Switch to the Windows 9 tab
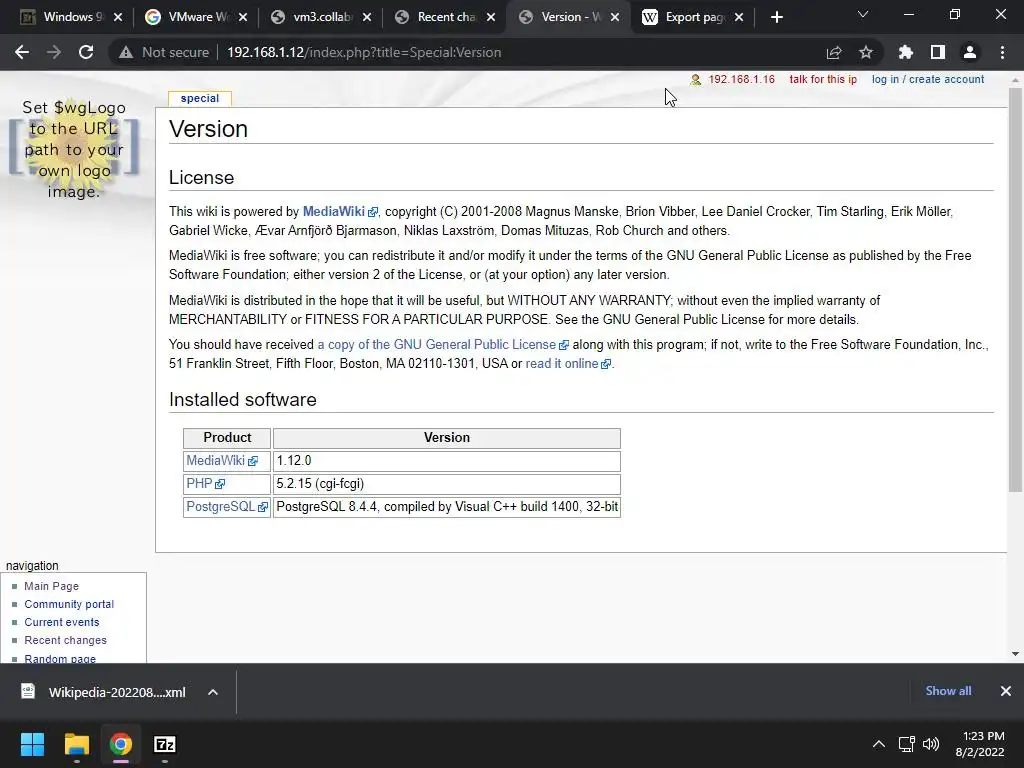This screenshot has width=1024, height=768. pos(65,17)
